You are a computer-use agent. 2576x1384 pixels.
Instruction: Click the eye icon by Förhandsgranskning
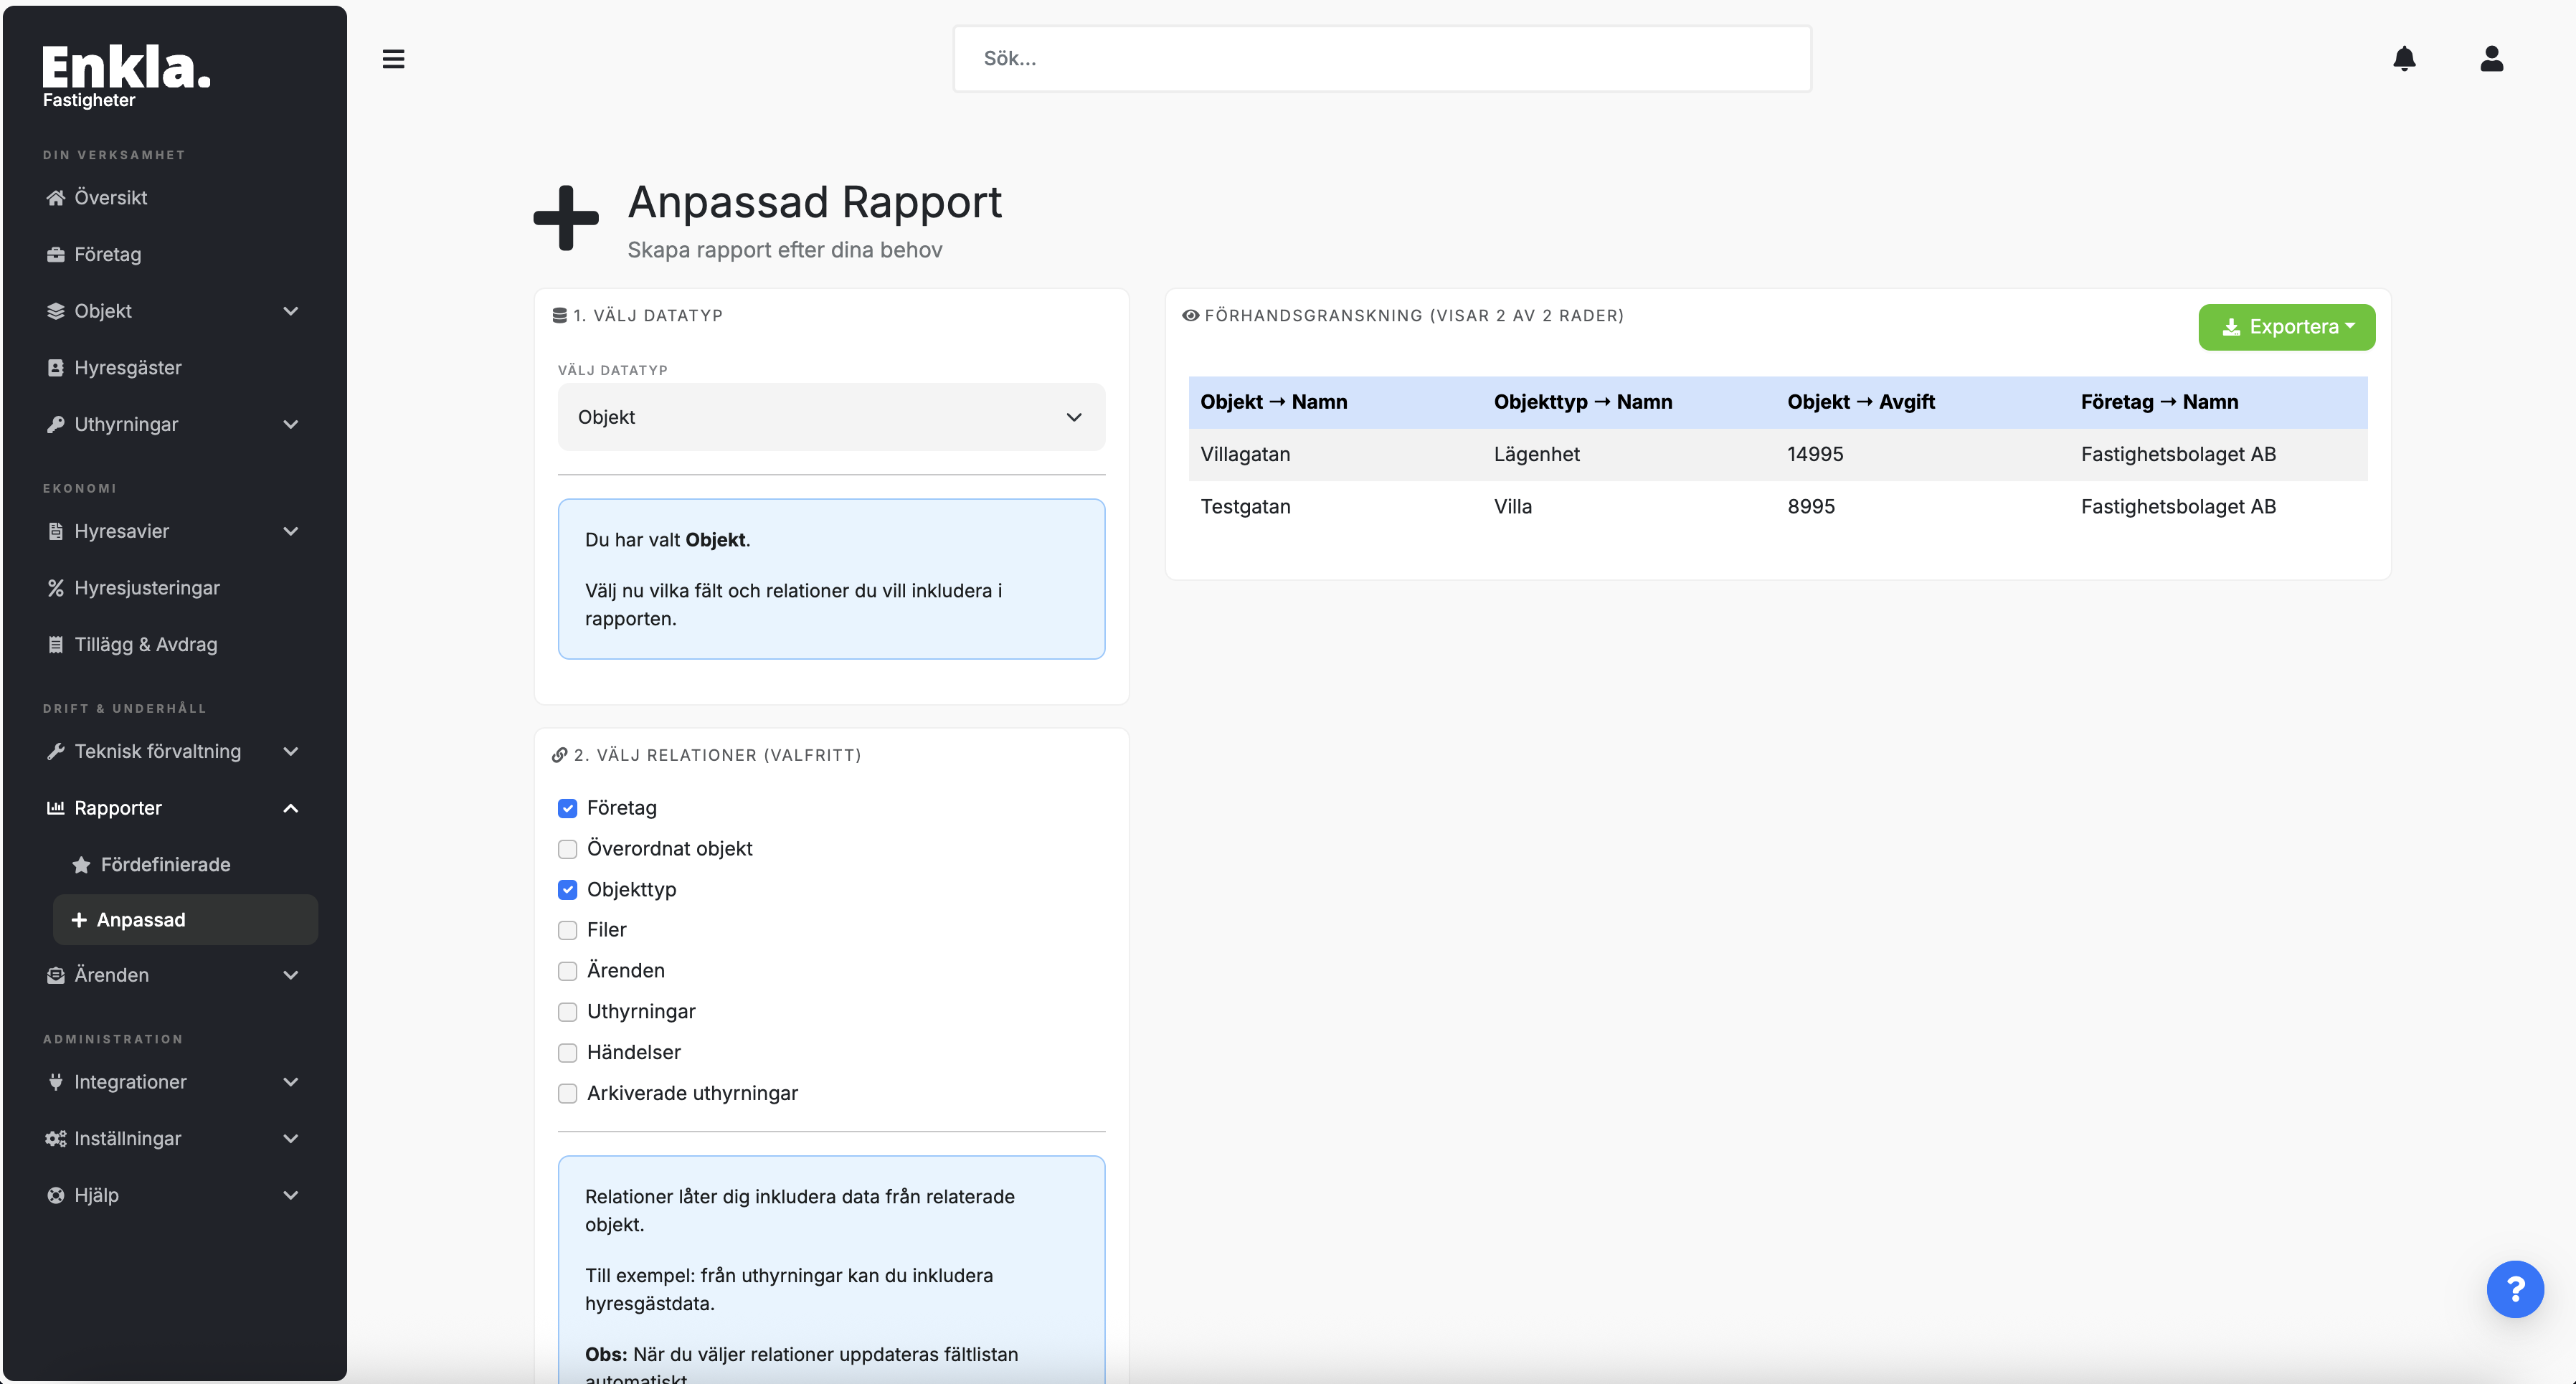click(1190, 315)
